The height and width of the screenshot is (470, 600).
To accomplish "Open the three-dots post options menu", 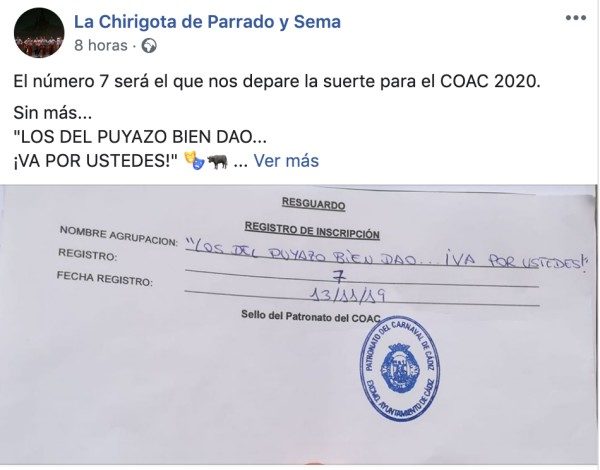I will coord(576,18).
